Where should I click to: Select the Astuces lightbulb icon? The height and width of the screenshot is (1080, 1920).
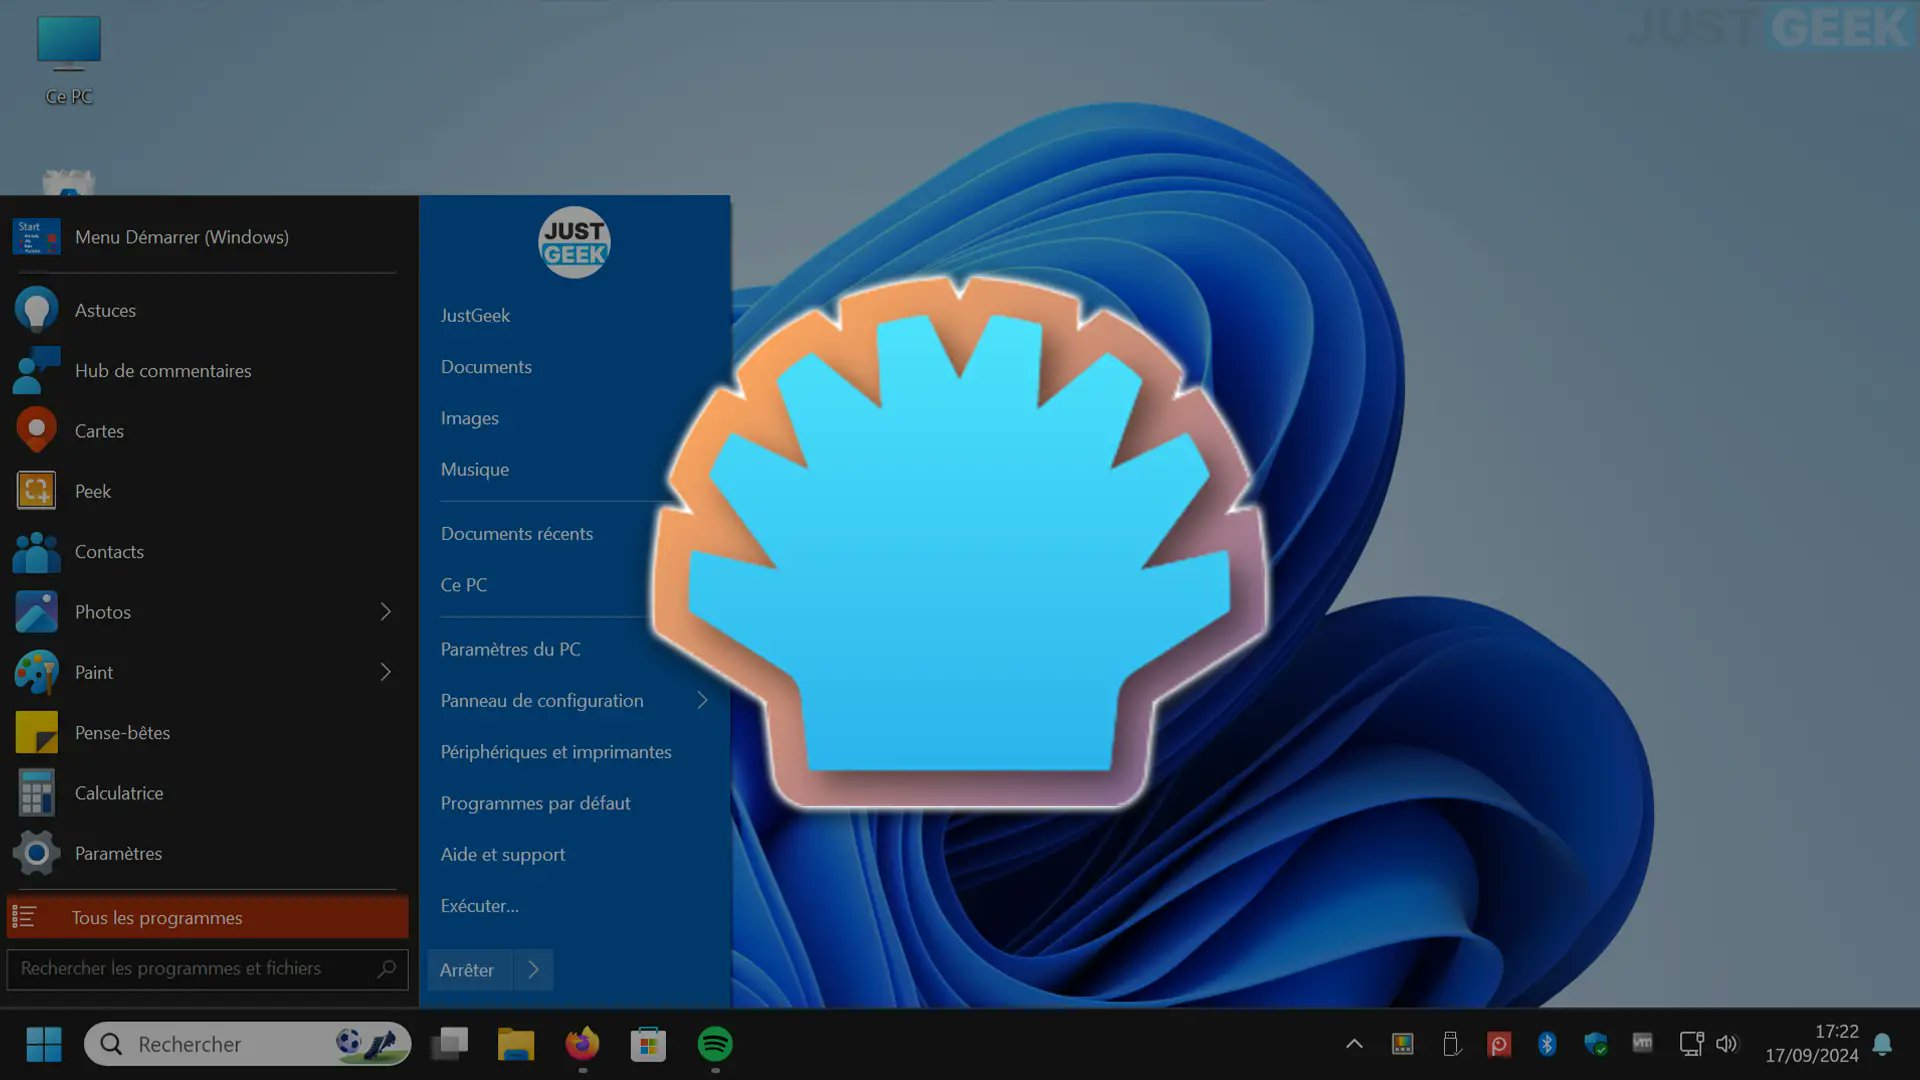(36, 310)
